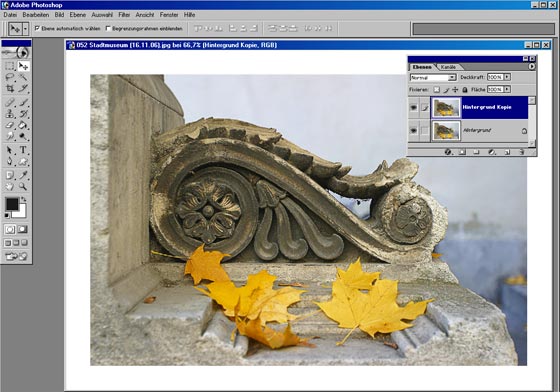
Task: Select the Magic Wand tool
Action: (23, 77)
